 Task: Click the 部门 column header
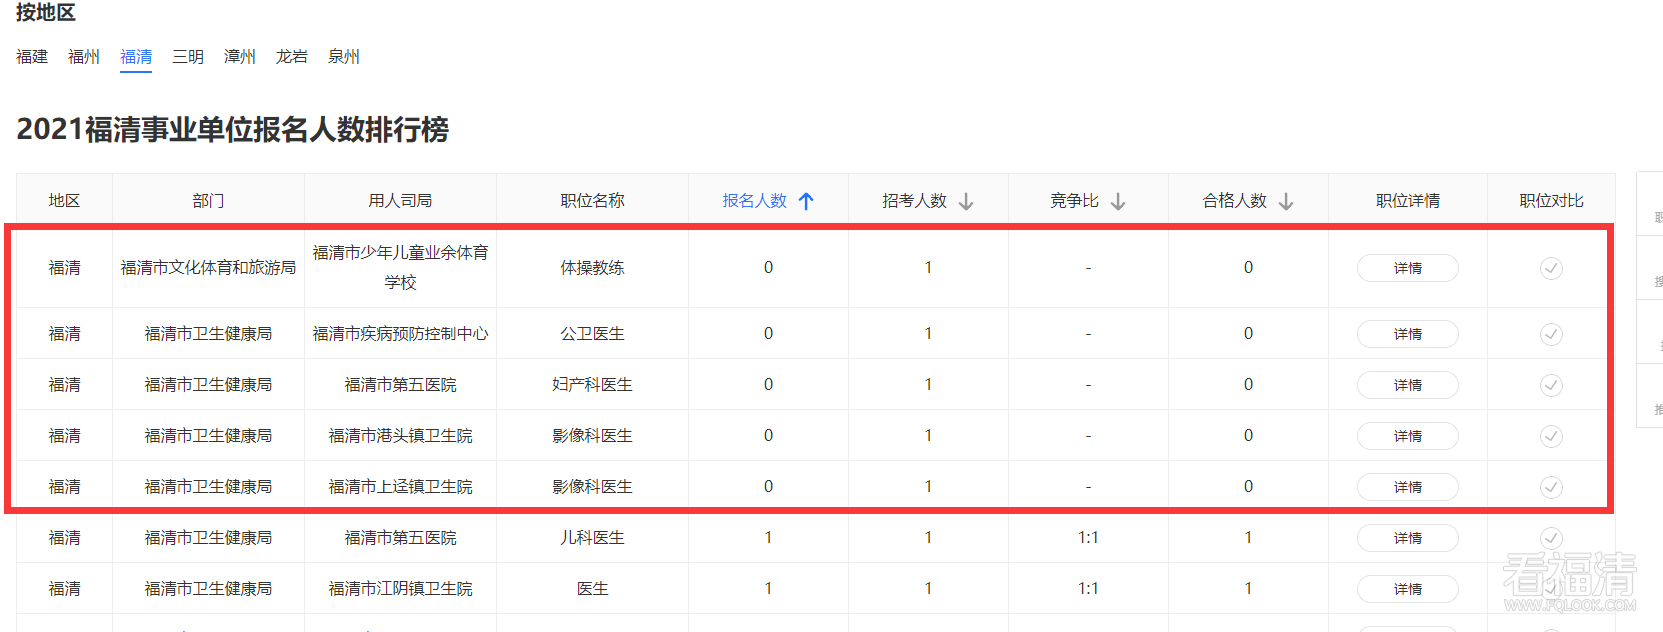pyautogui.click(x=208, y=201)
